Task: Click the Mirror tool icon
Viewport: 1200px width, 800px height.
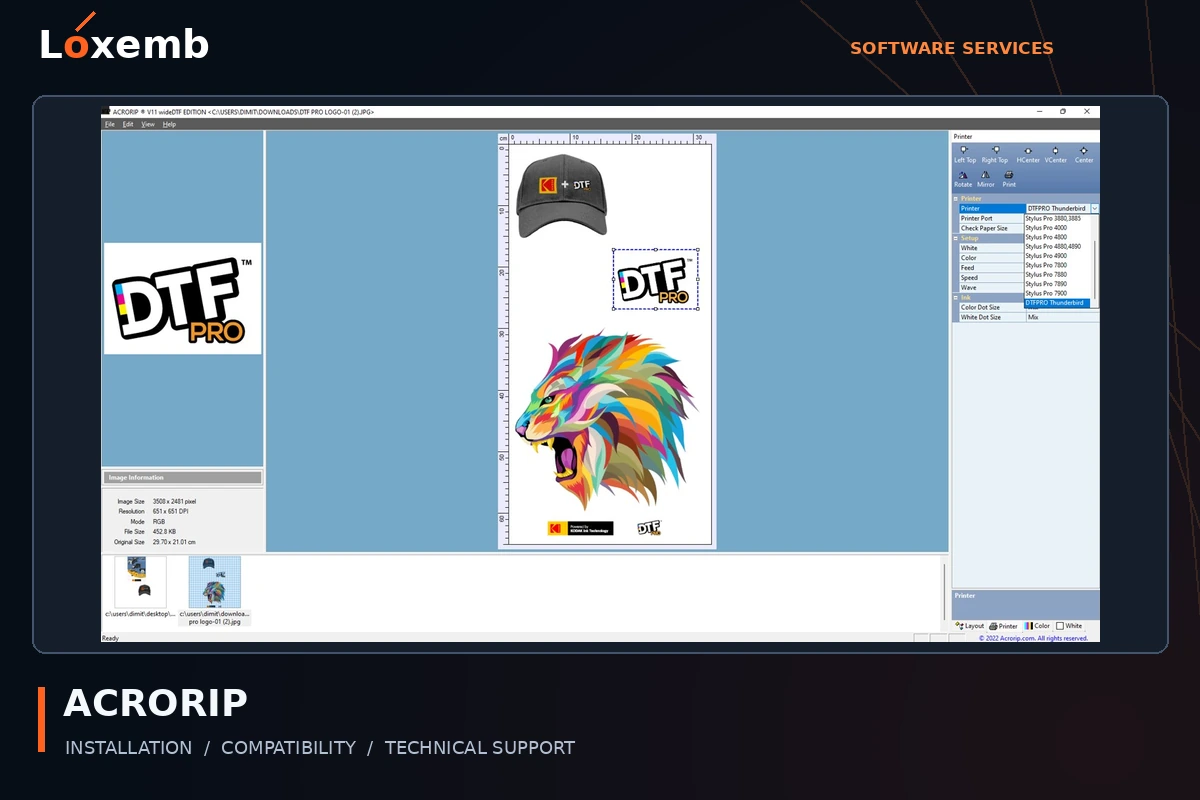Action: pos(986,175)
